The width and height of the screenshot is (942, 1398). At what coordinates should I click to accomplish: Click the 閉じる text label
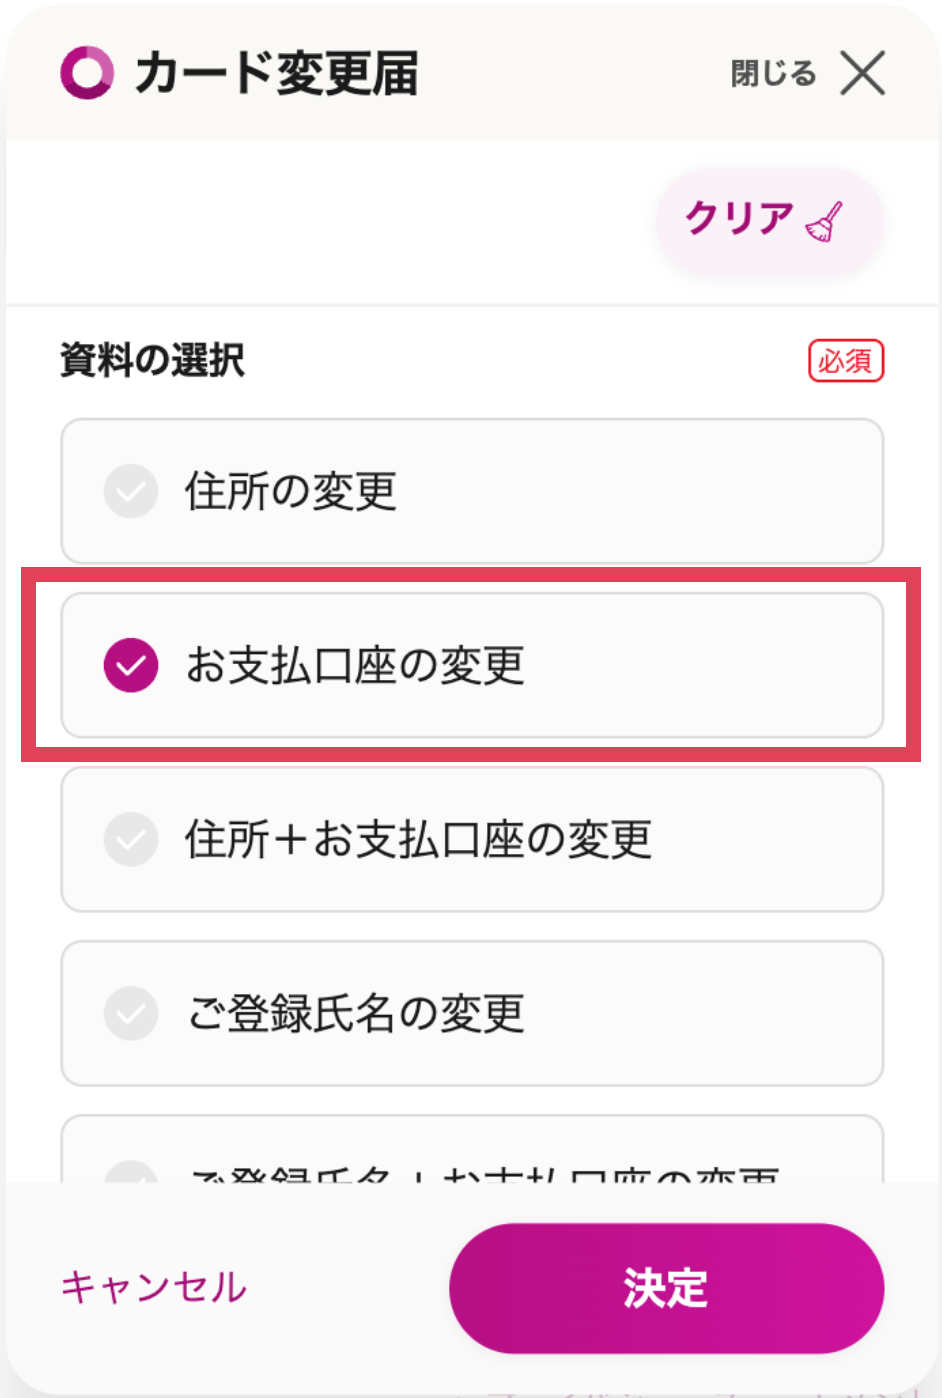(x=773, y=74)
